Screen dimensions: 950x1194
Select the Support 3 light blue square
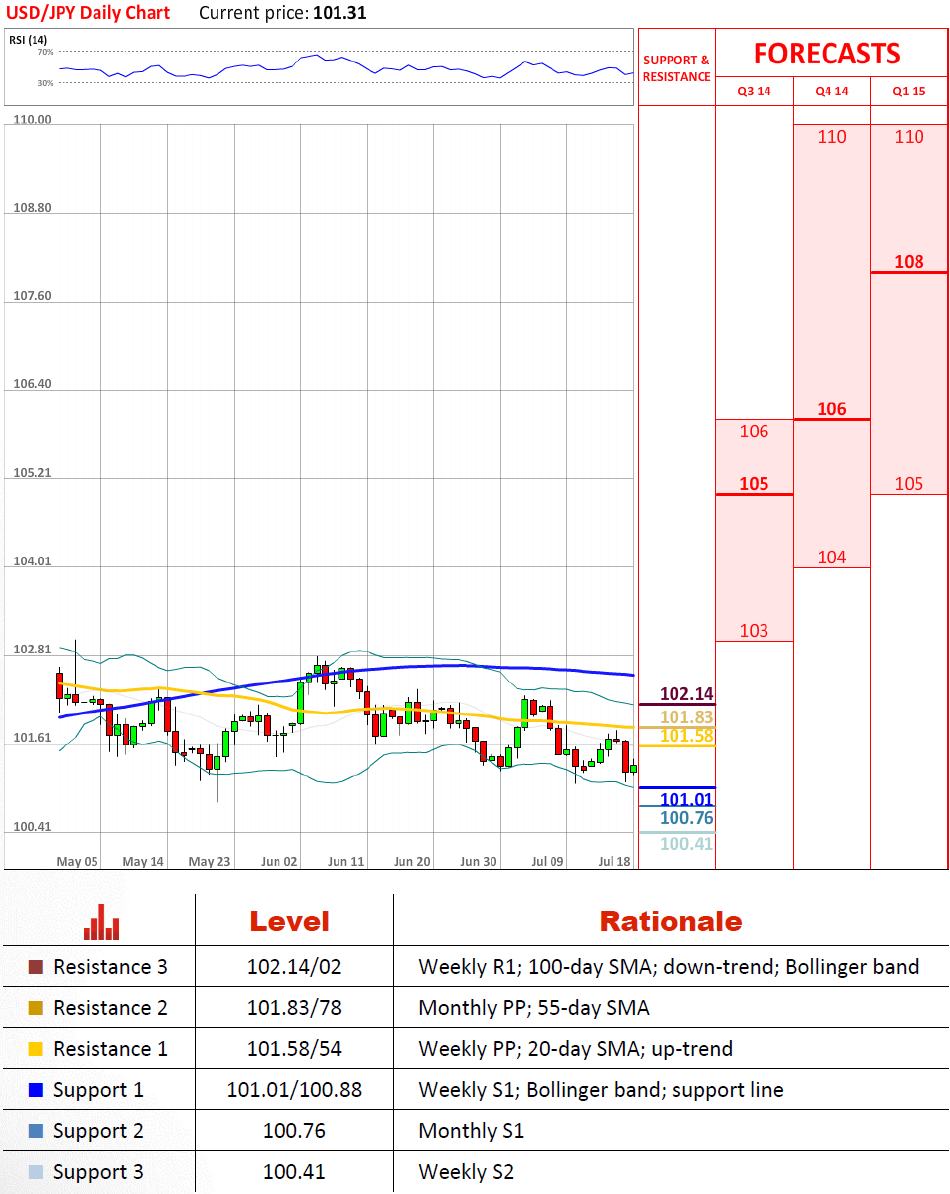36,1172
